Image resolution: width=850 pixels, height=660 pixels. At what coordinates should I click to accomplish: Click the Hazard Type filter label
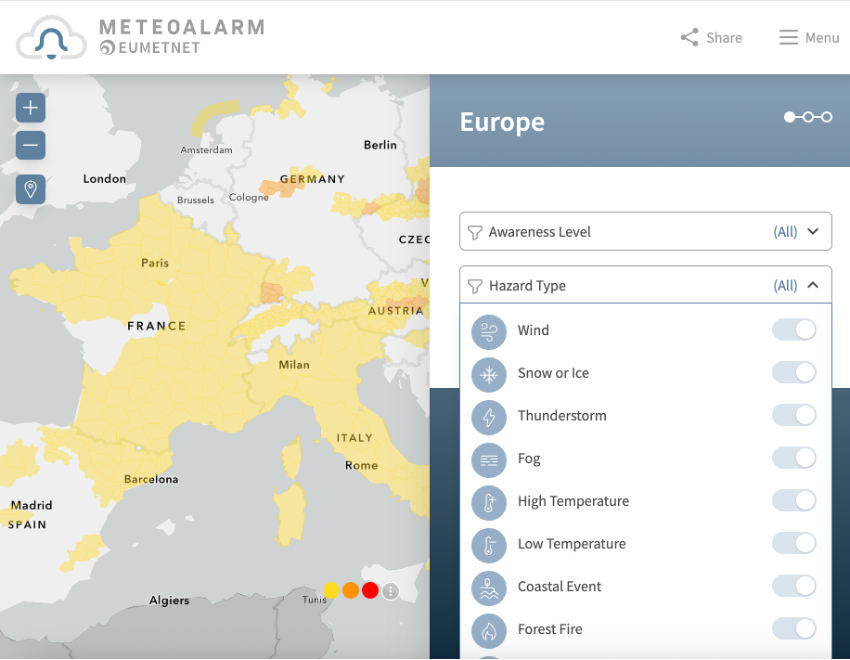point(527,286)
